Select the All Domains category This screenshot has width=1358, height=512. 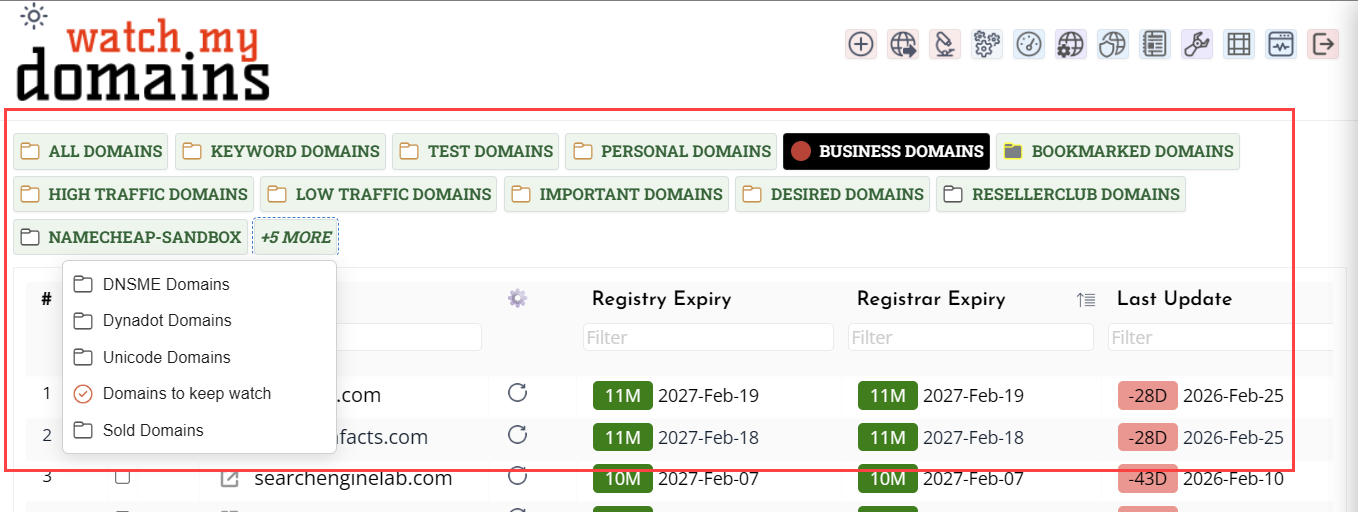coord(91,151)
